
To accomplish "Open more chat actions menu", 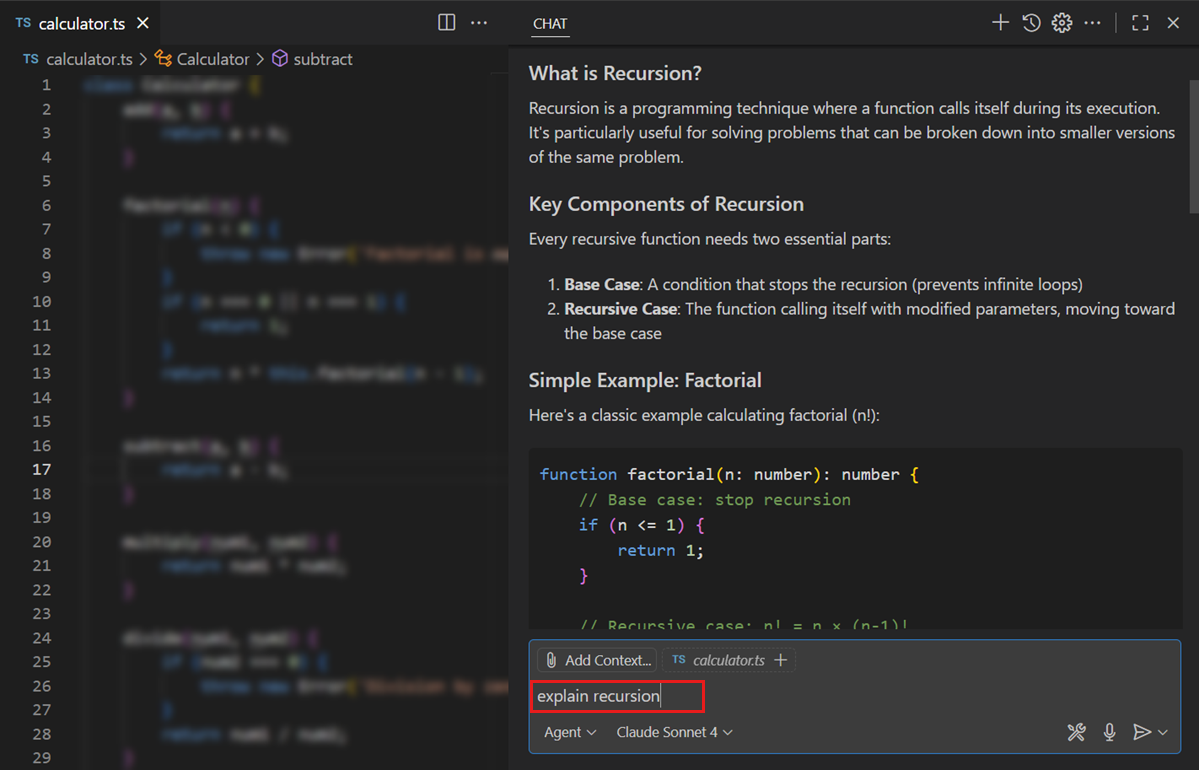I will [1092, 22].
